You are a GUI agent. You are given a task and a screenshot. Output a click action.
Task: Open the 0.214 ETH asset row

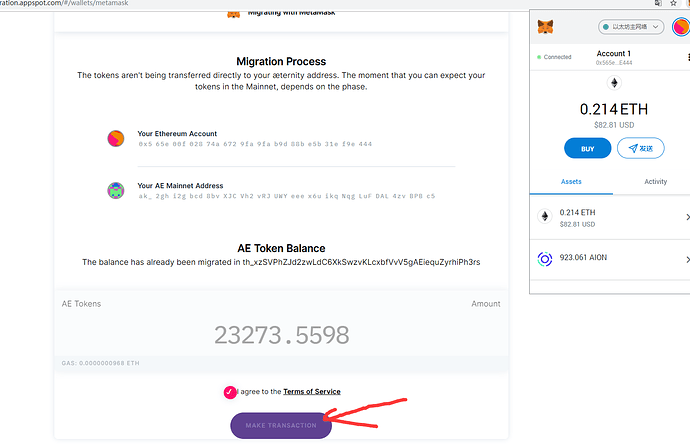610,218
